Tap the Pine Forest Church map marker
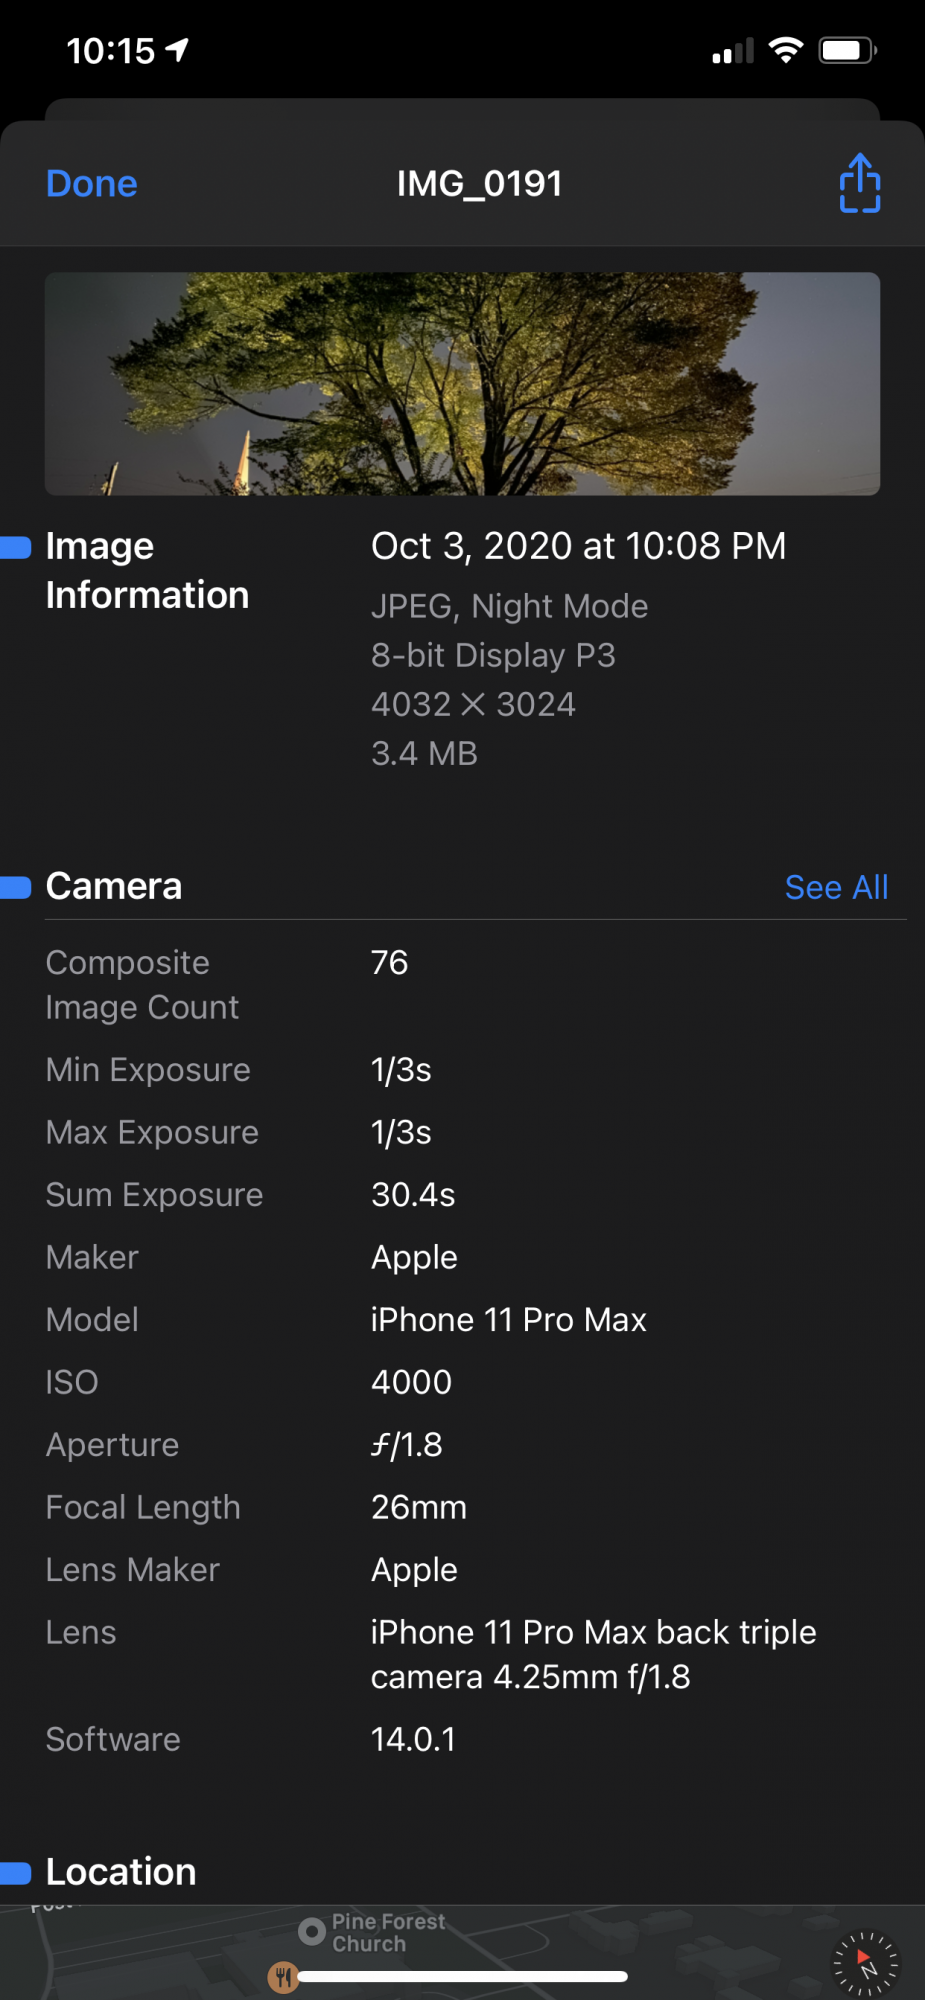This screenshot has height=2000, width=925. tap(313, 1931)
